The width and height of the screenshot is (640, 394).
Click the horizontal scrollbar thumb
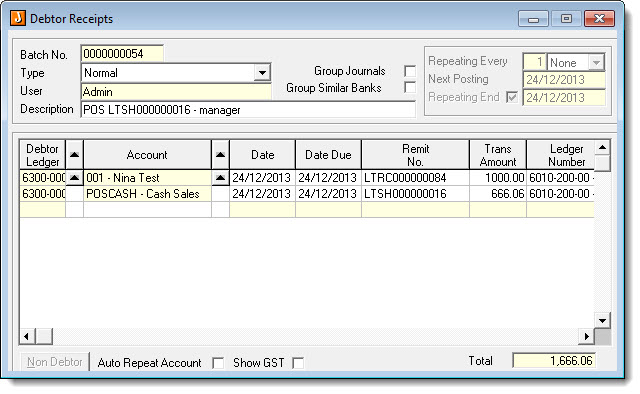tap(44, 336)
